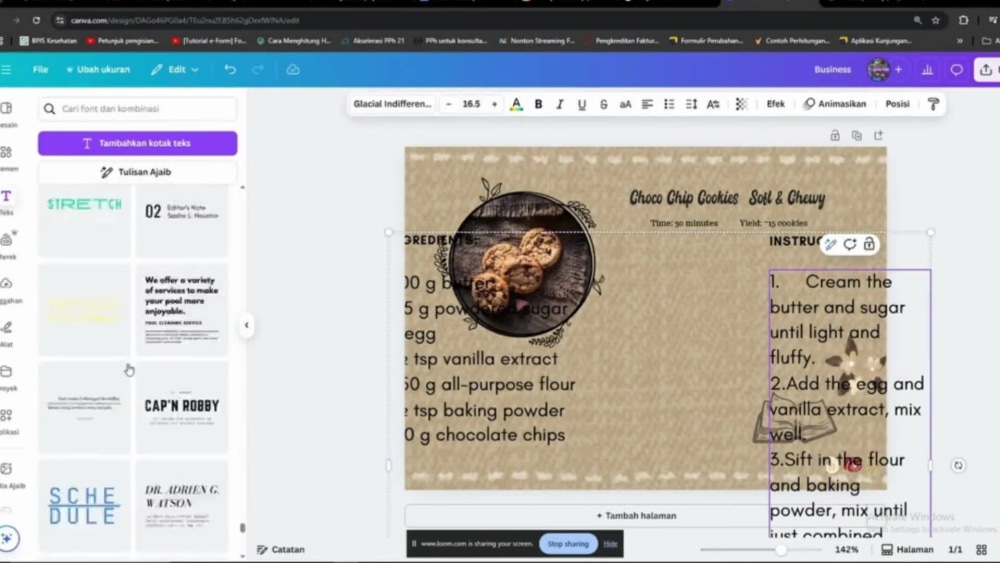This screenshot has width=1000, height=563.
Task: Open Ubah ukuran resize menu
Action: point(98,69)
